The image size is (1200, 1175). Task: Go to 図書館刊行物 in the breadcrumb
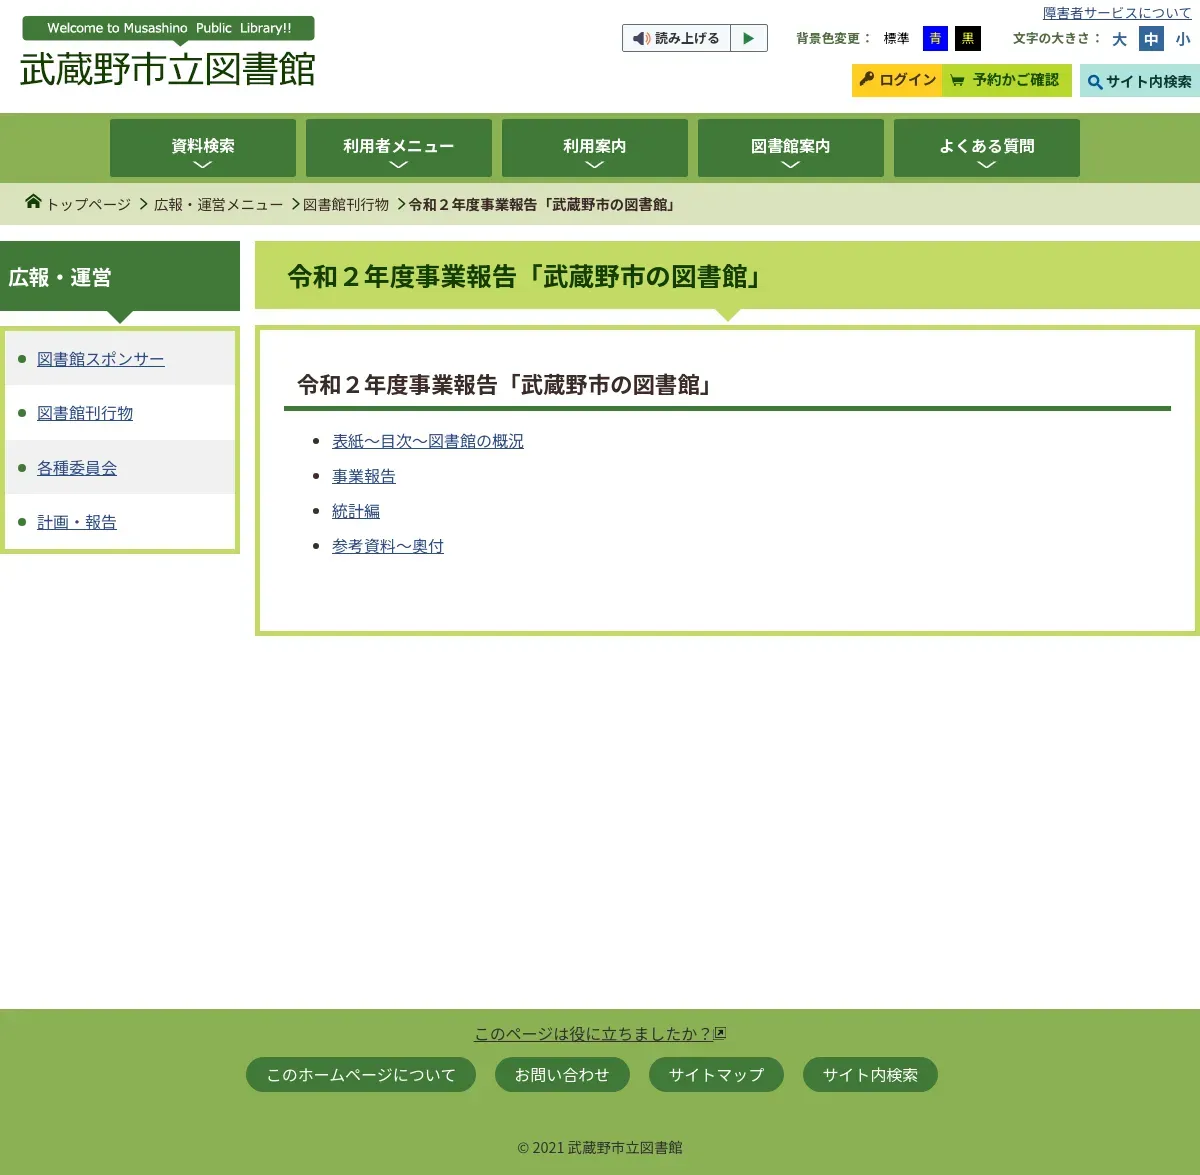(x=346, y=204)
